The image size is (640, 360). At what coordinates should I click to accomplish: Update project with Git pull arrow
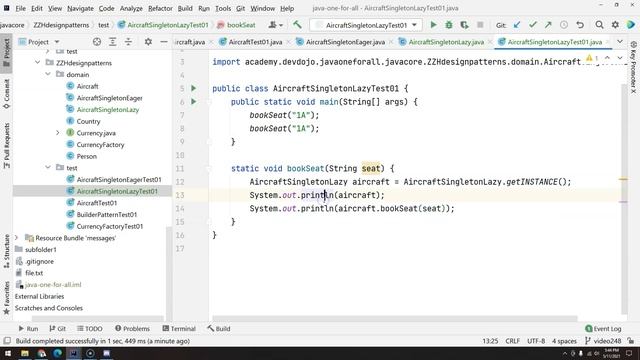click(517, 25)
